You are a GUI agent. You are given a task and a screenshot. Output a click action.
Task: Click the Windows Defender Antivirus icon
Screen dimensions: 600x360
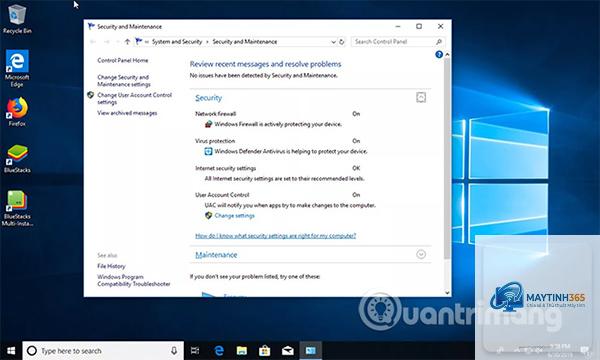point(208,151)
